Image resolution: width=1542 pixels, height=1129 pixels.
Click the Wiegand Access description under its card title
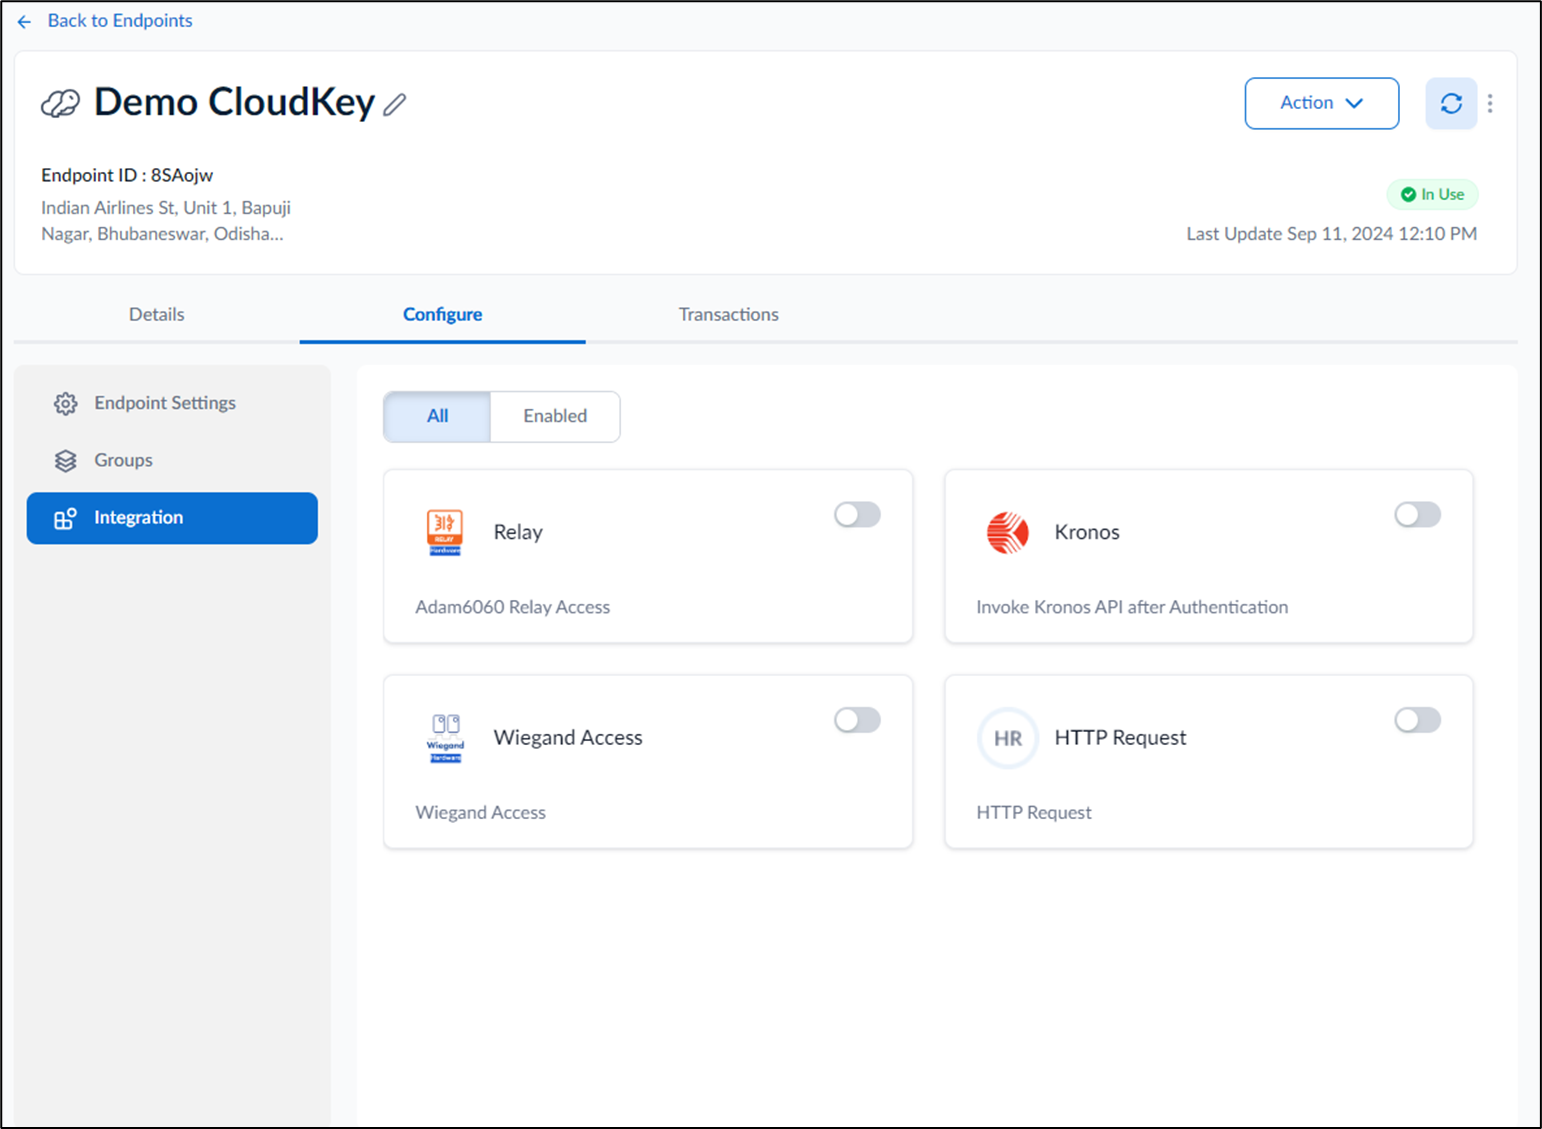(x=480, y=813)
